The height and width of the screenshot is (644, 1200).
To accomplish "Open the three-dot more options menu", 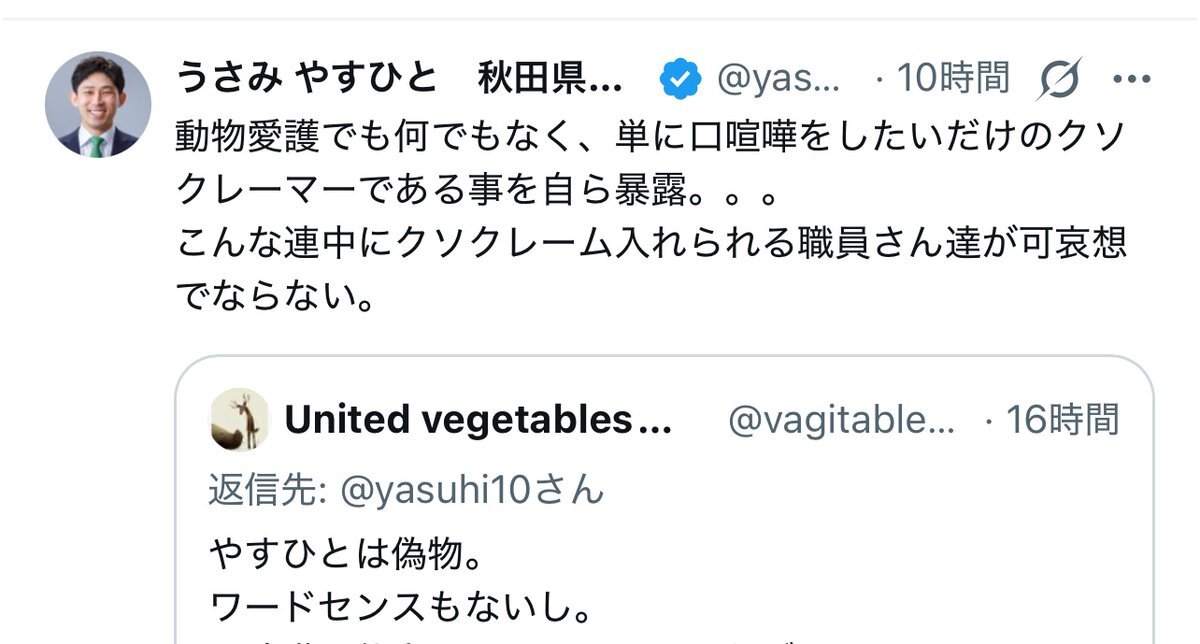I will [1132, 79].
